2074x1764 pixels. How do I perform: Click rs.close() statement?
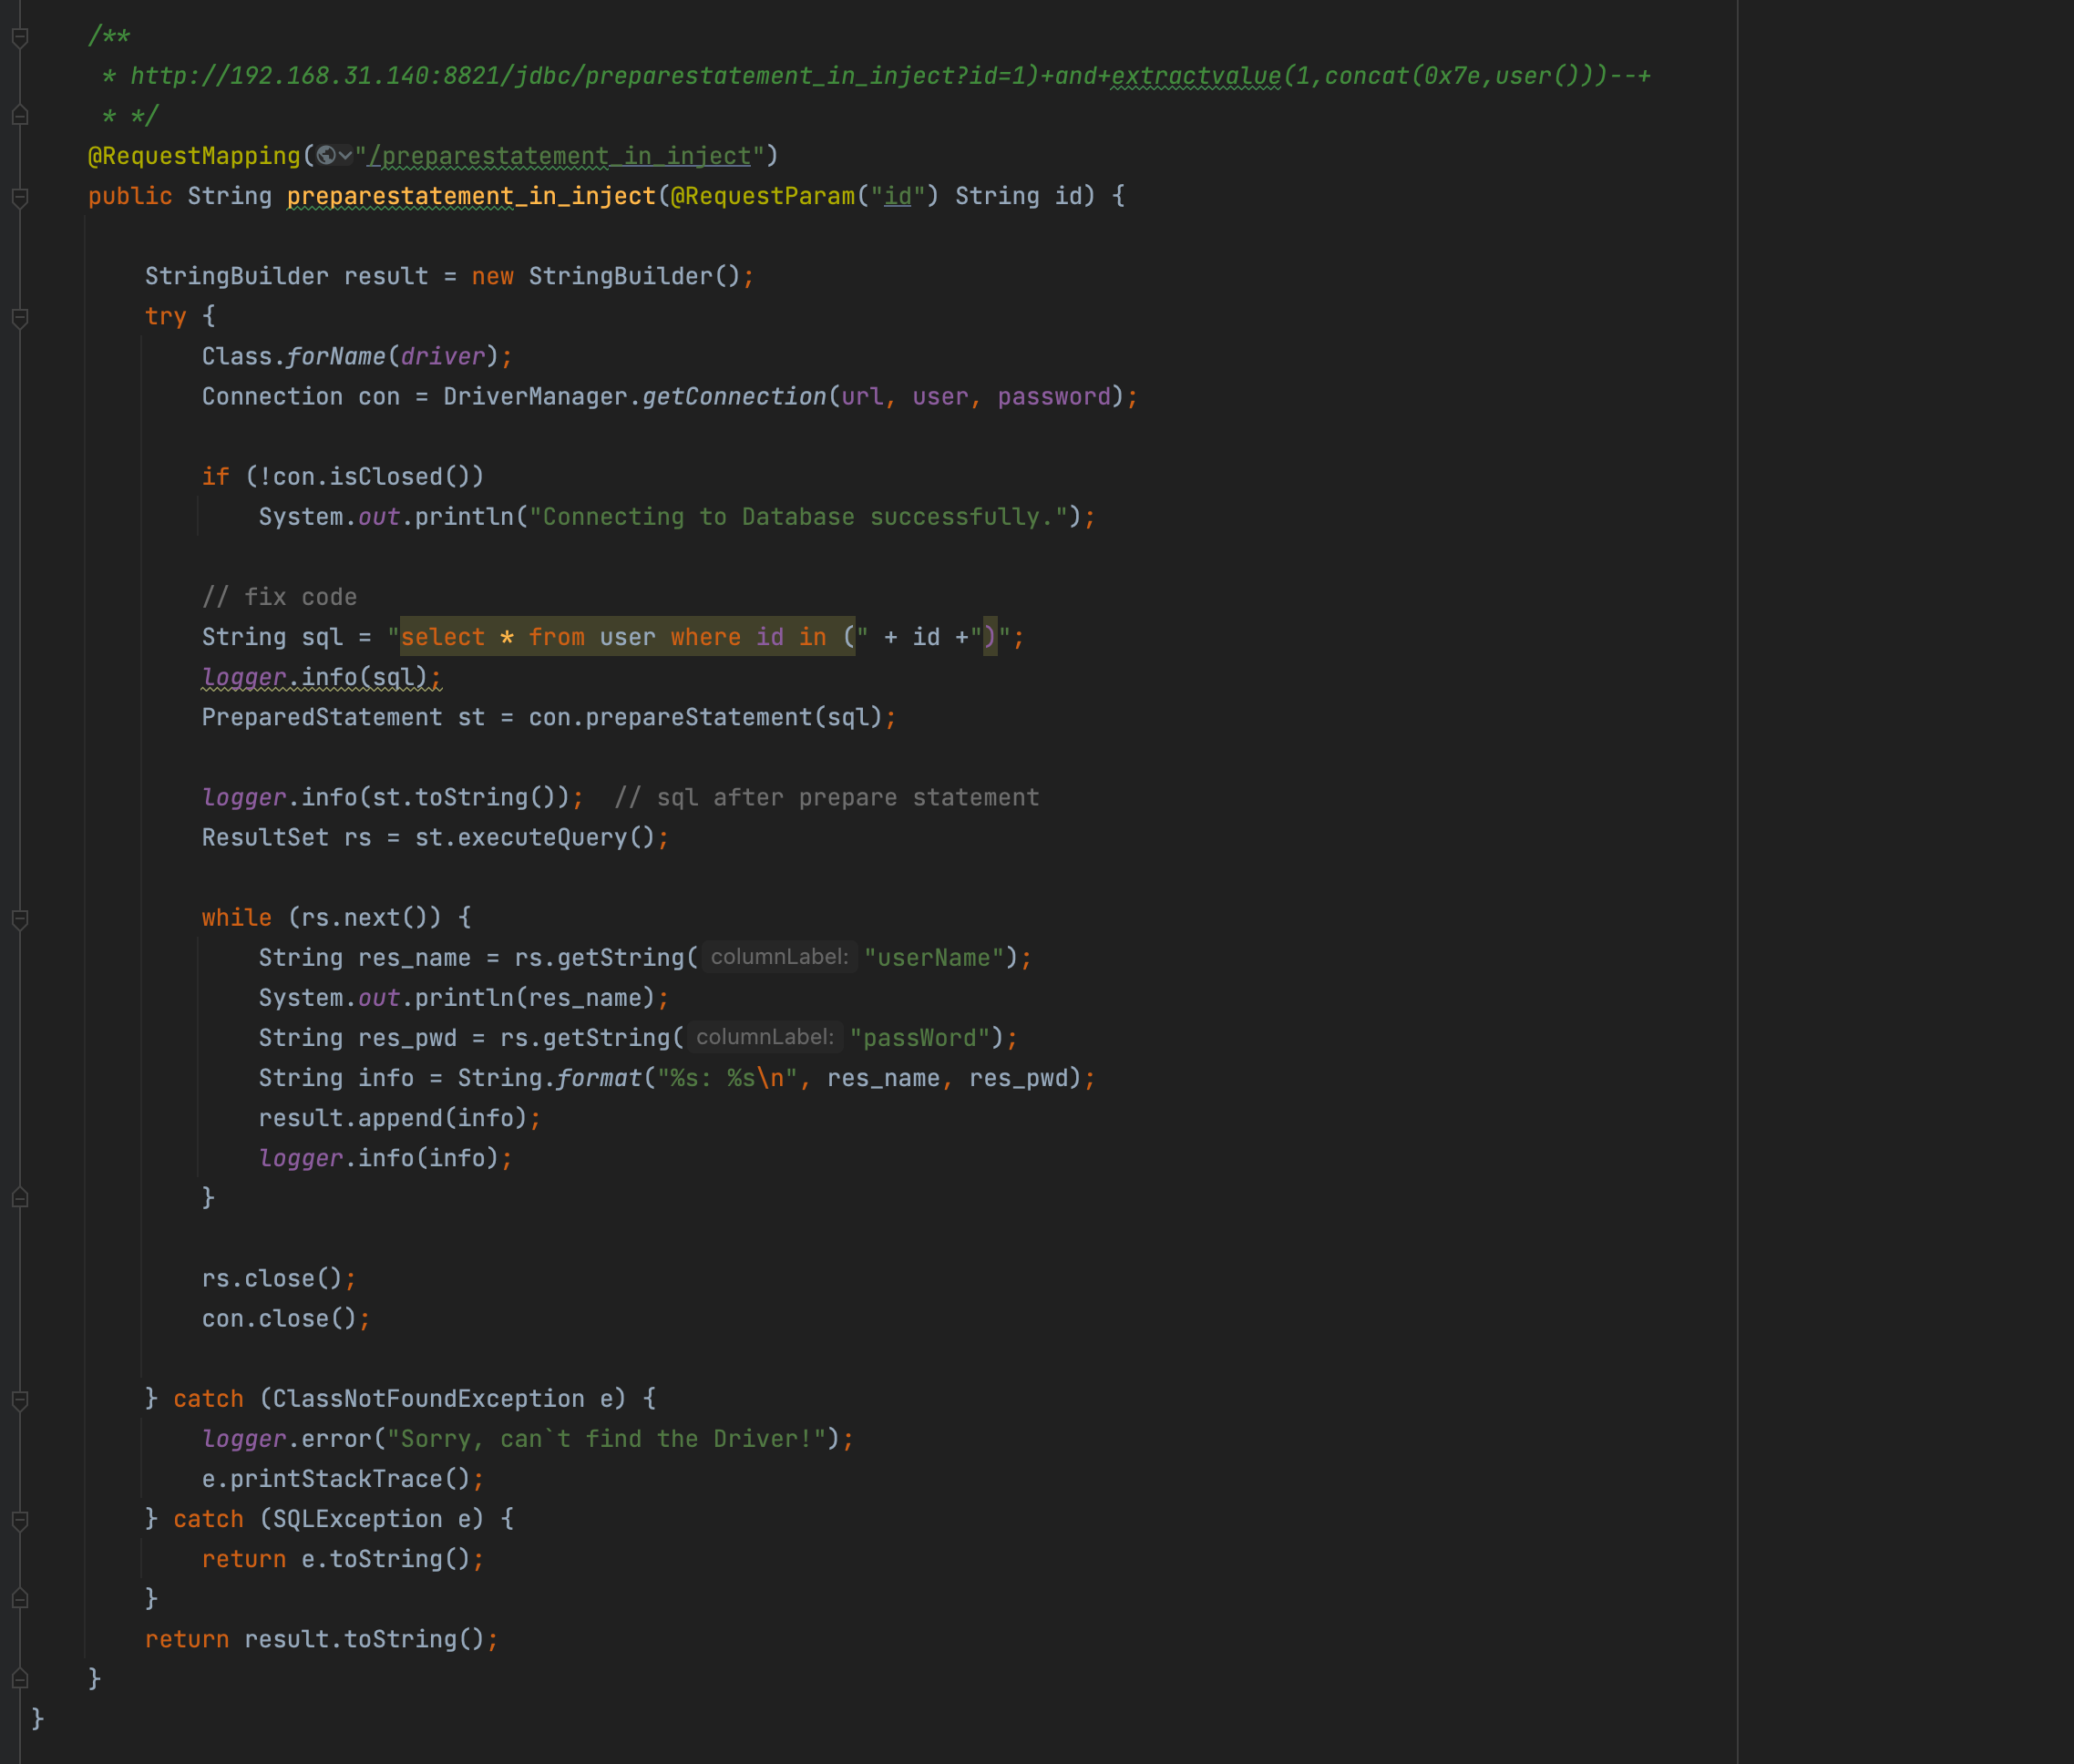(279, 1279)
